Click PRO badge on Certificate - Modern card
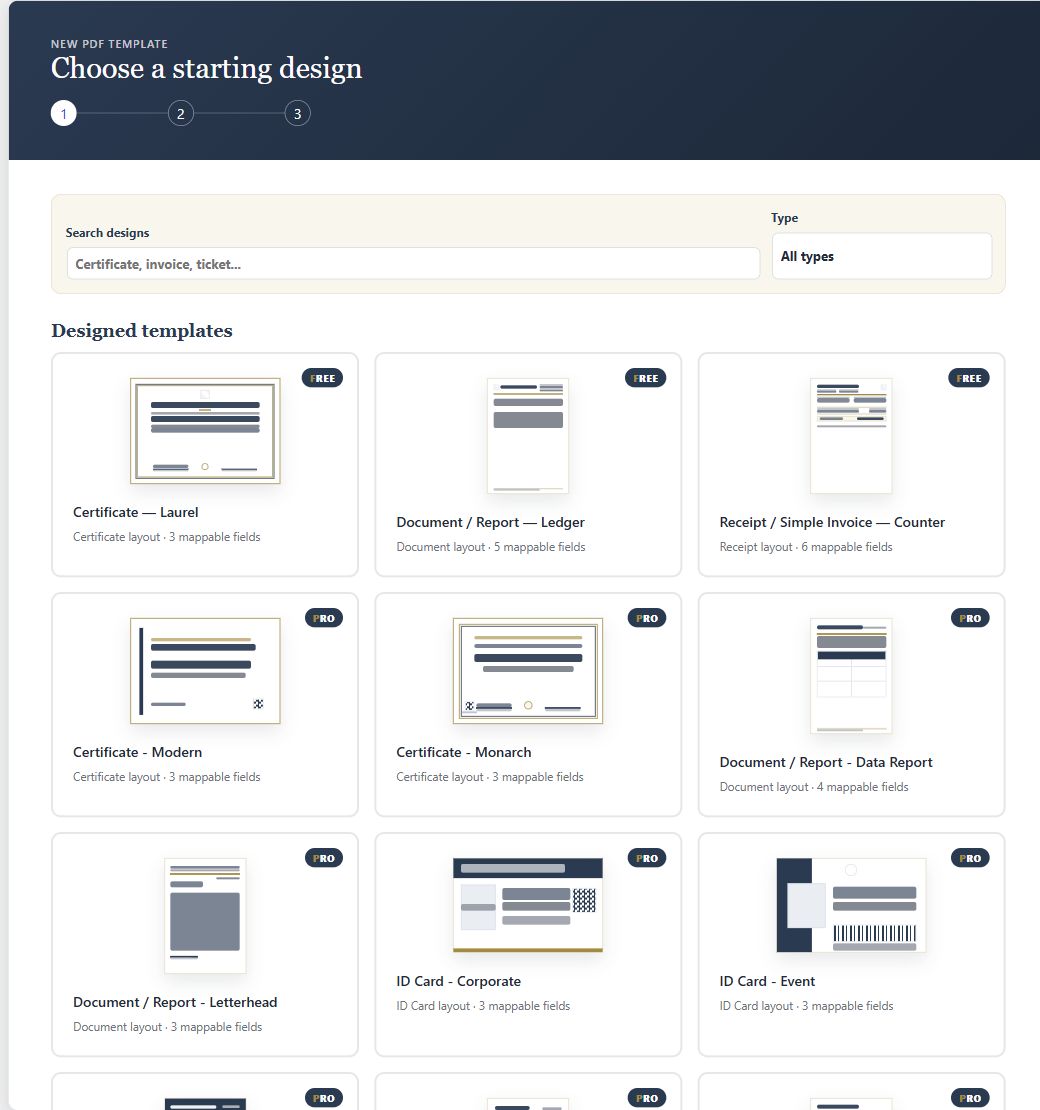 click(324, 618)
